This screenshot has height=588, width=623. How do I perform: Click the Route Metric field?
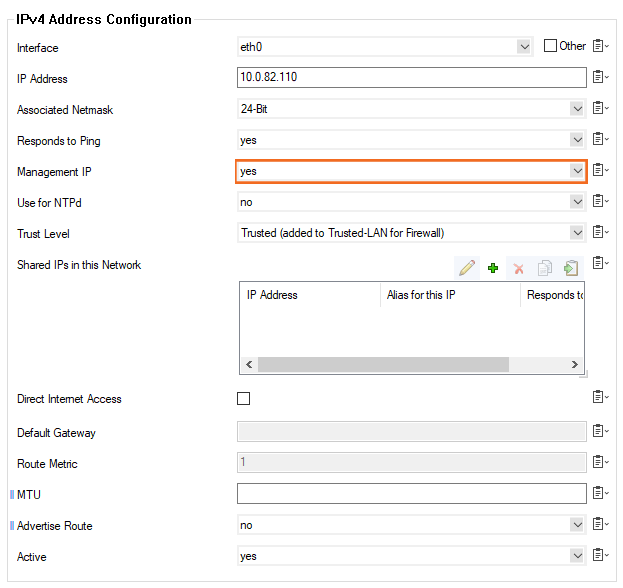click(x=412, y=462)
